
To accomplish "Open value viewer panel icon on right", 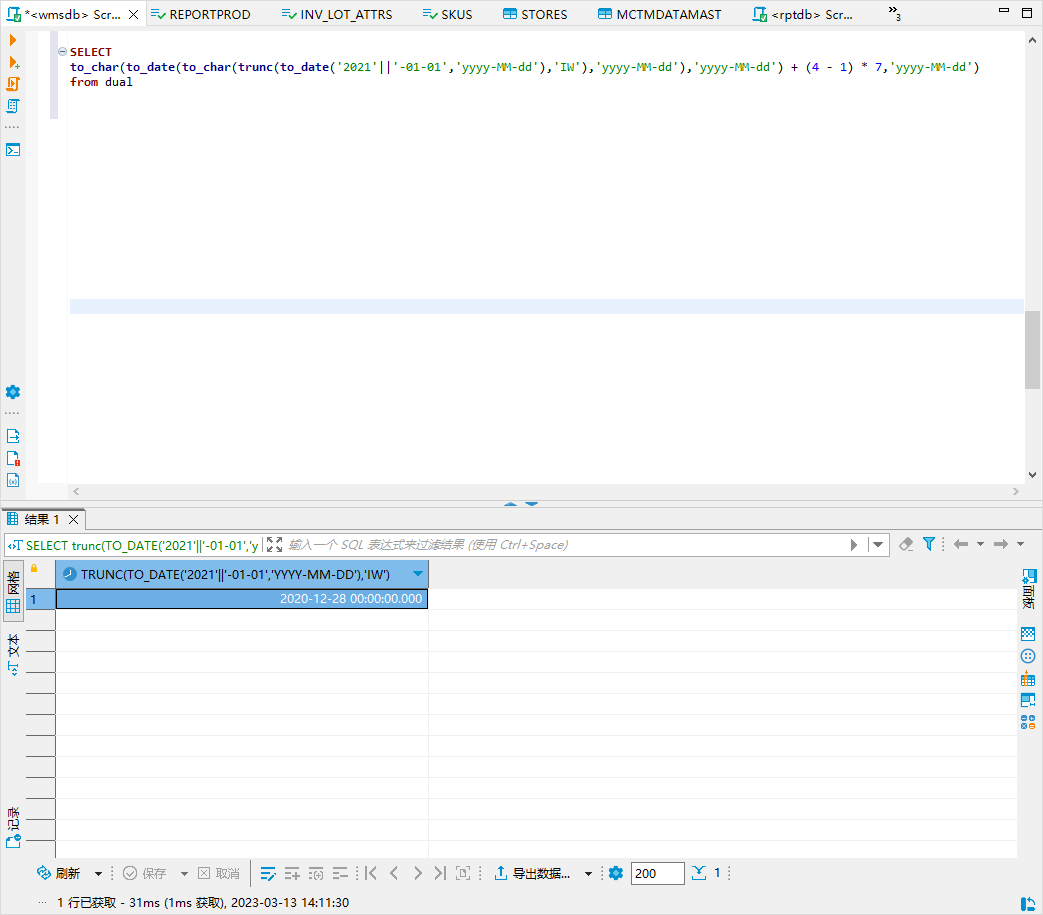I will point(1028,634).
